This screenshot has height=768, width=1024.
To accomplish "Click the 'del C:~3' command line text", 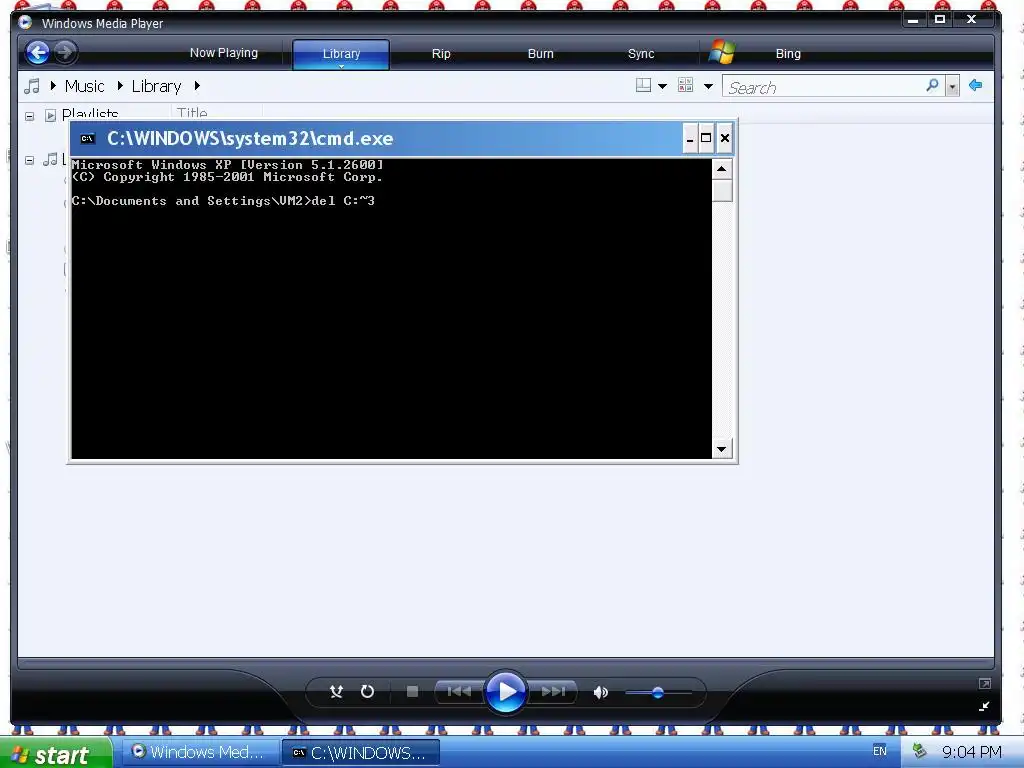I will coord(343,201).
